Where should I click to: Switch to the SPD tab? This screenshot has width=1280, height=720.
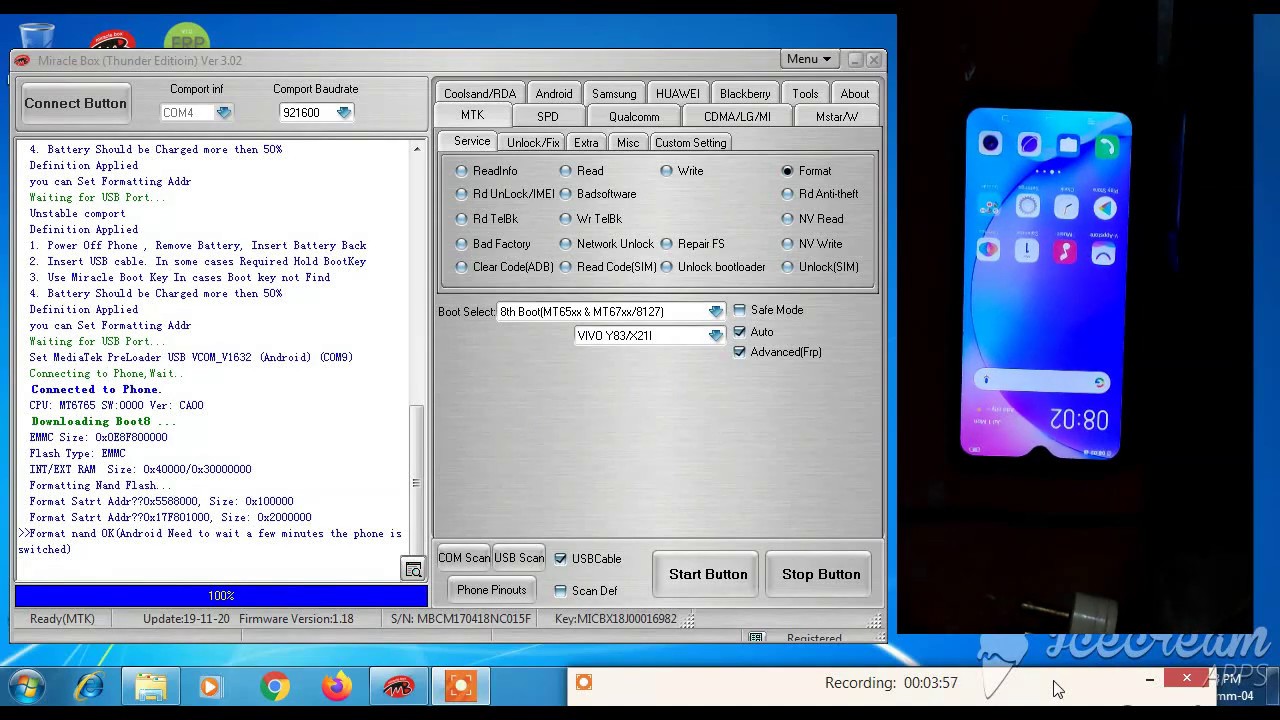point(548,117)
